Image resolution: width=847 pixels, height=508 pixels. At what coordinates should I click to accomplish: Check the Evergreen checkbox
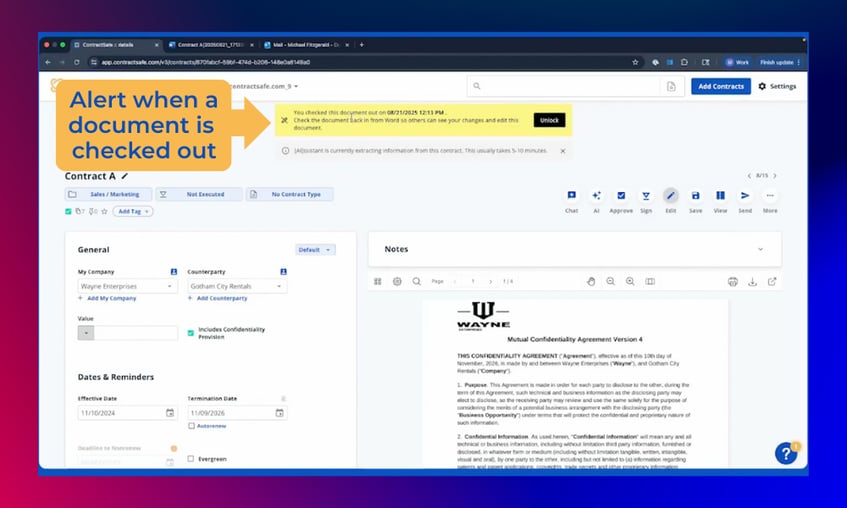point(191,459)
